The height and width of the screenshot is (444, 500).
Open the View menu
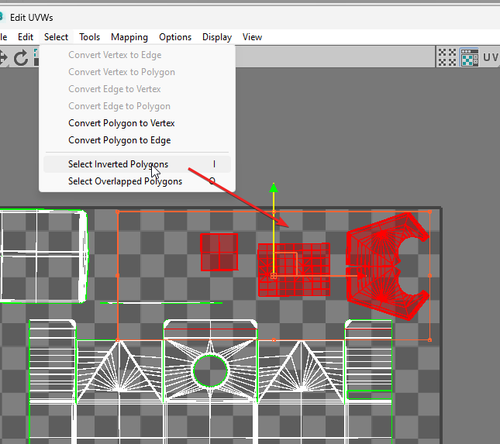point(252,37)
